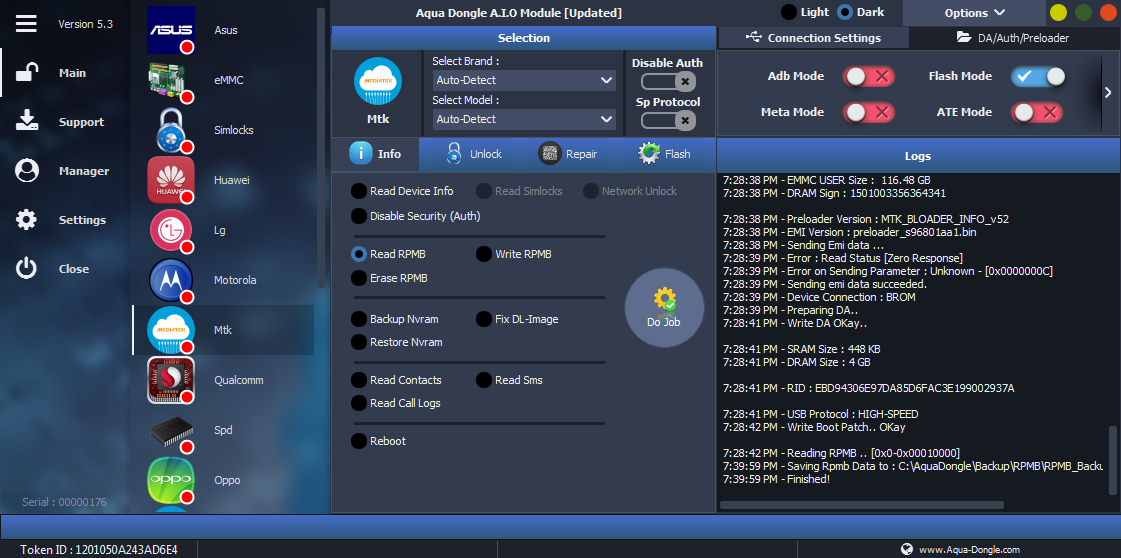1121x558 pixels.
Task: Click the 'Finished!' log line
Action: [x=776, y=479]
